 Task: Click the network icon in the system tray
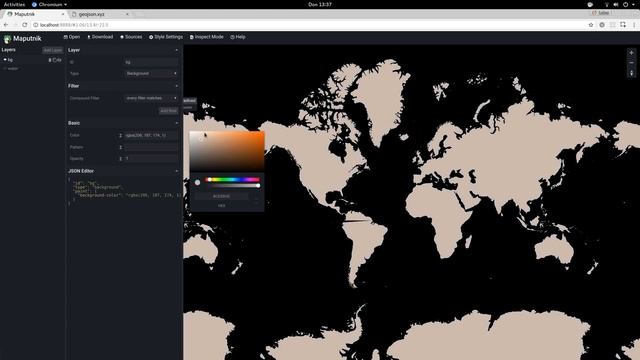tap(607, 4)
